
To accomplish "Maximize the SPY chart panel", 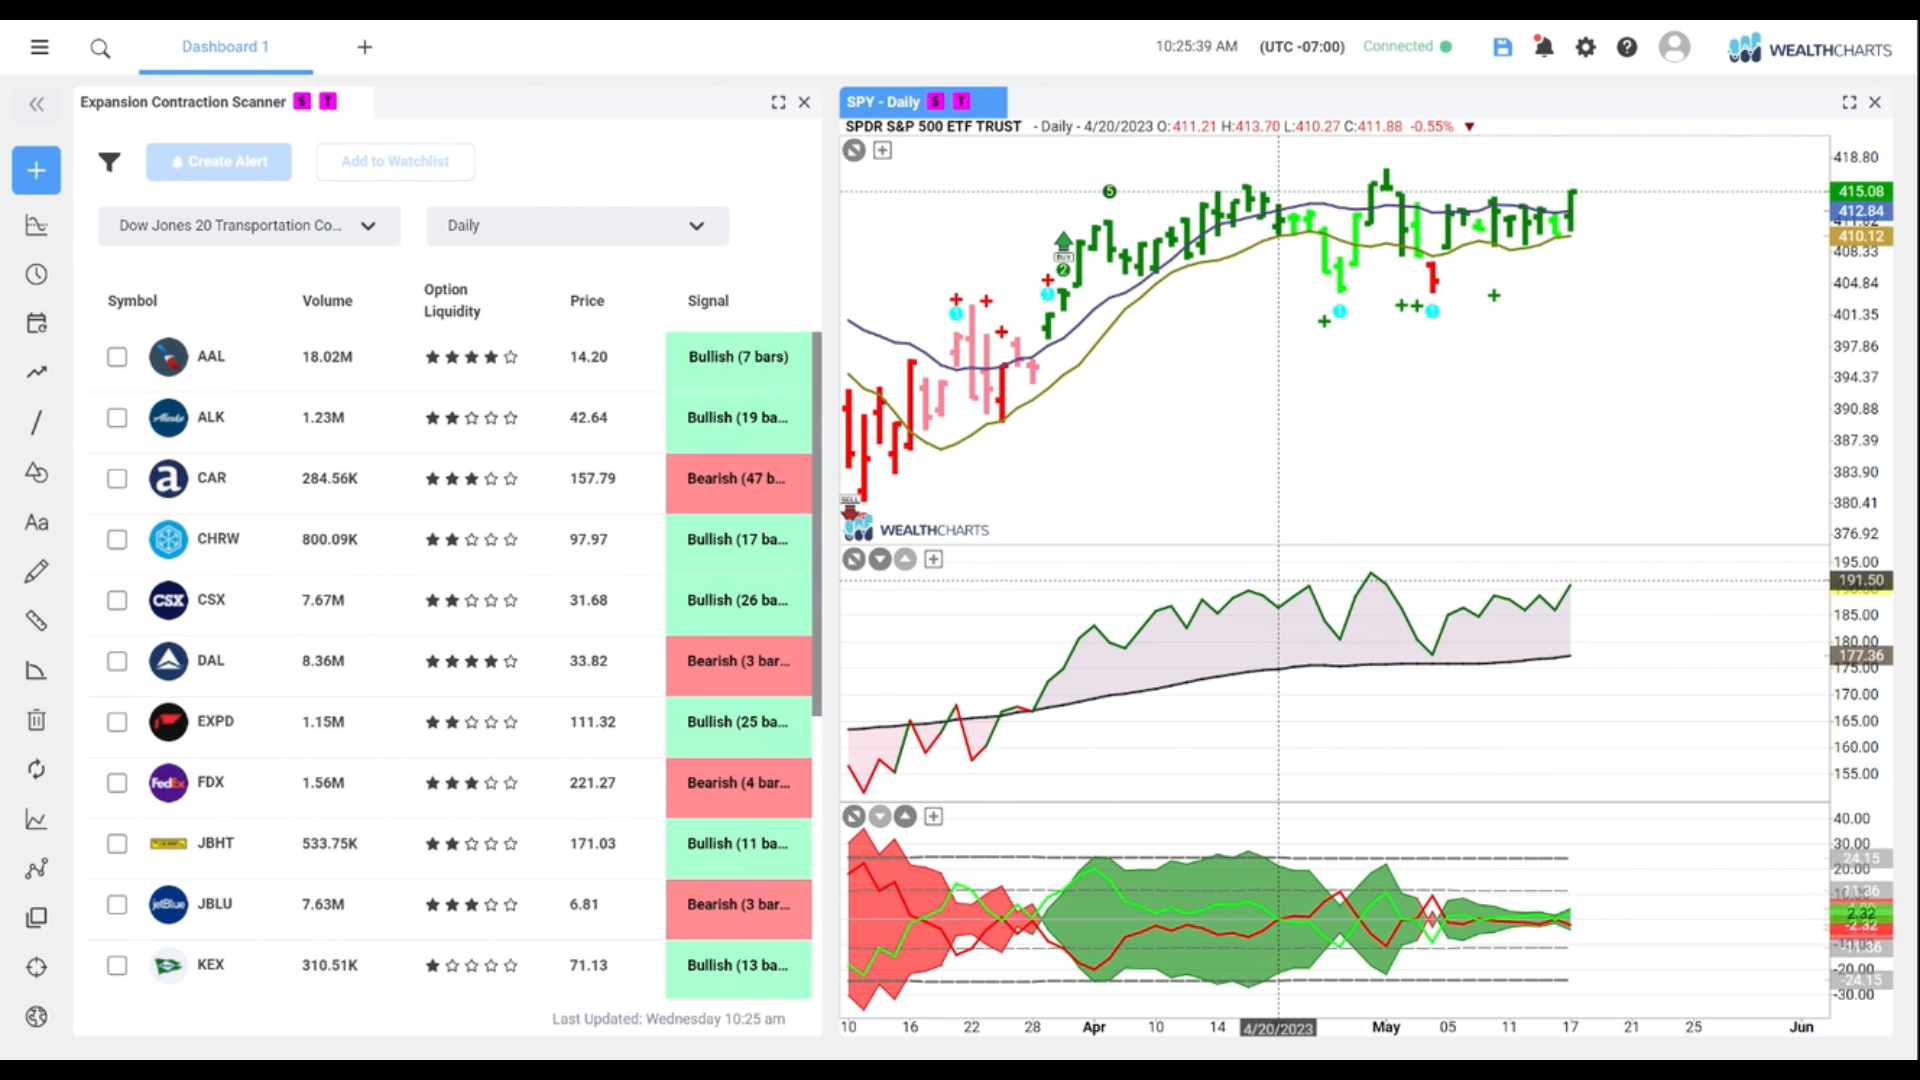I will [1849, 102].
